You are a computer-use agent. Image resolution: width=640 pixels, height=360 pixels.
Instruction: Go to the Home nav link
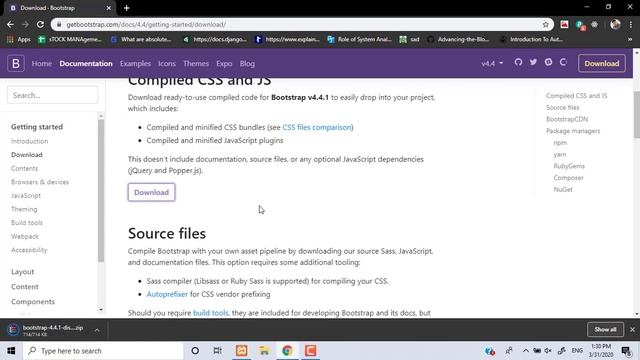click(x=42, y=64)
